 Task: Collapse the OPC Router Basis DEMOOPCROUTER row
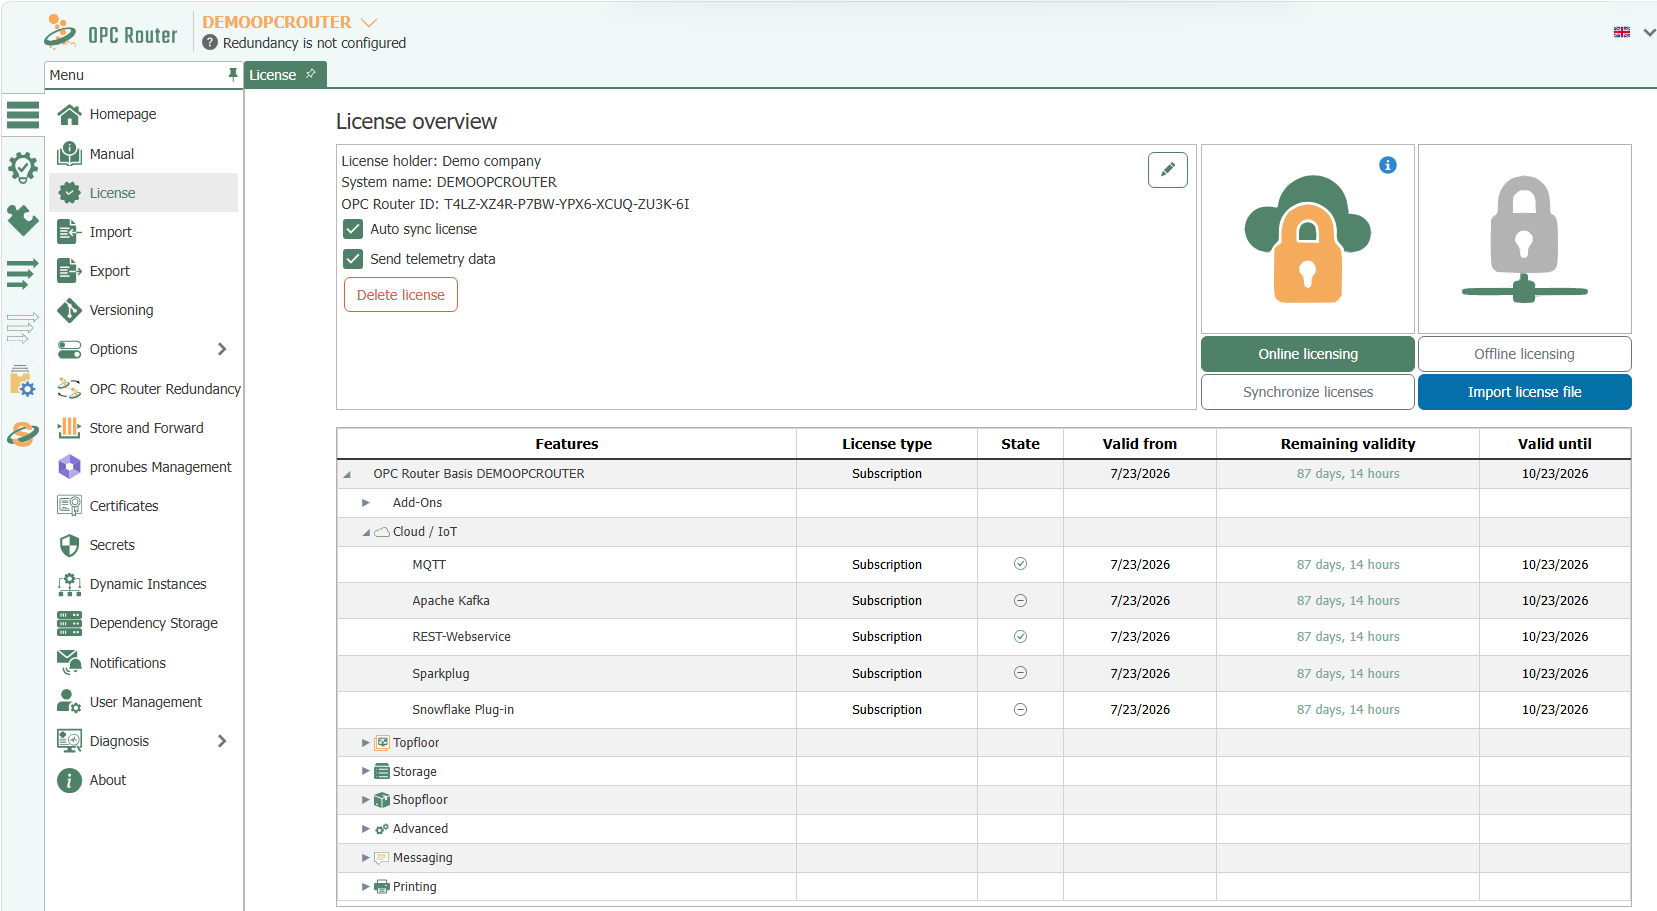tap(347, 474)
